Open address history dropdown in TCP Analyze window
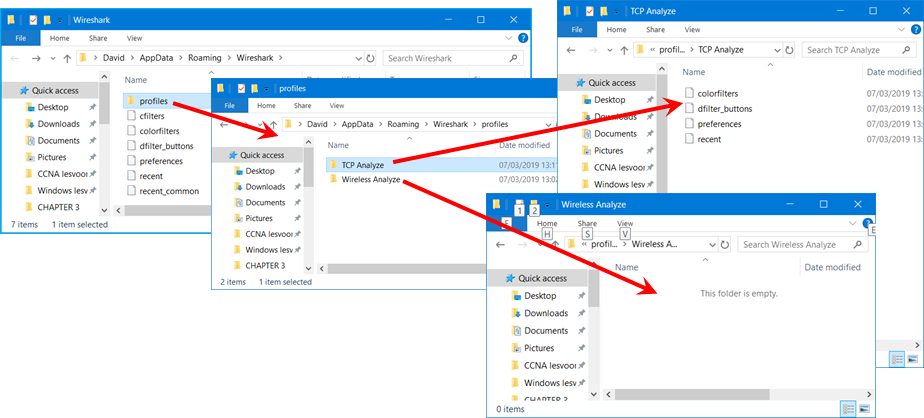Screen dimensions: 924x418 pos(778,50)
